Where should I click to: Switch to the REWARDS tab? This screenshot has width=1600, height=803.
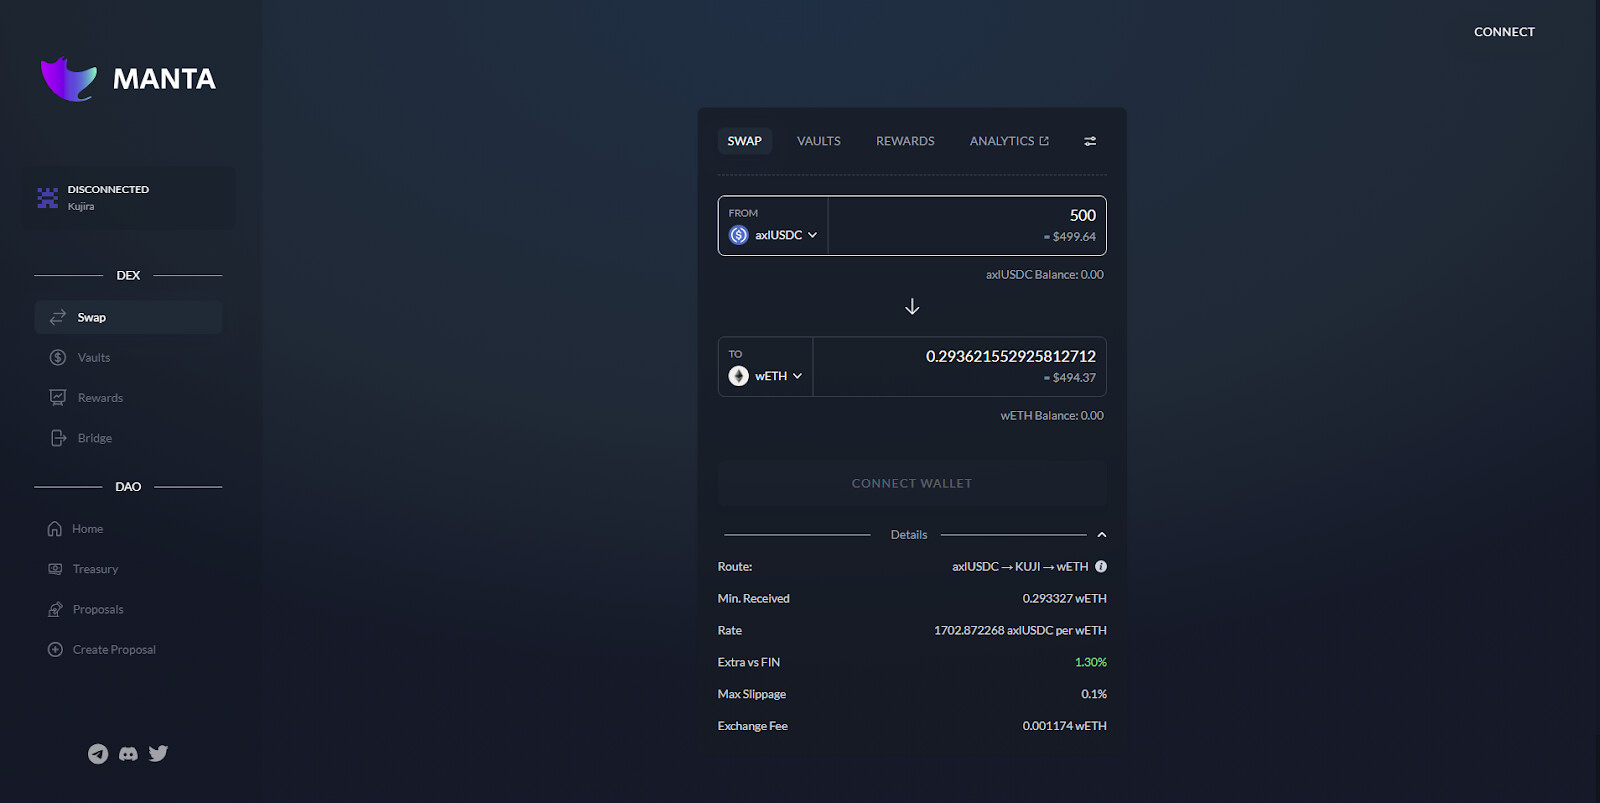pyautogui.click(x=905, y=141)
